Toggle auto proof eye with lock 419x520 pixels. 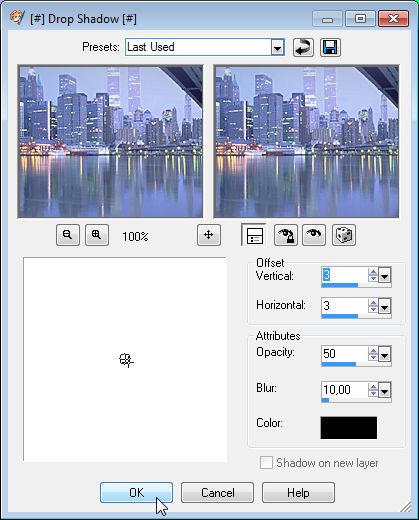[286, 235]
